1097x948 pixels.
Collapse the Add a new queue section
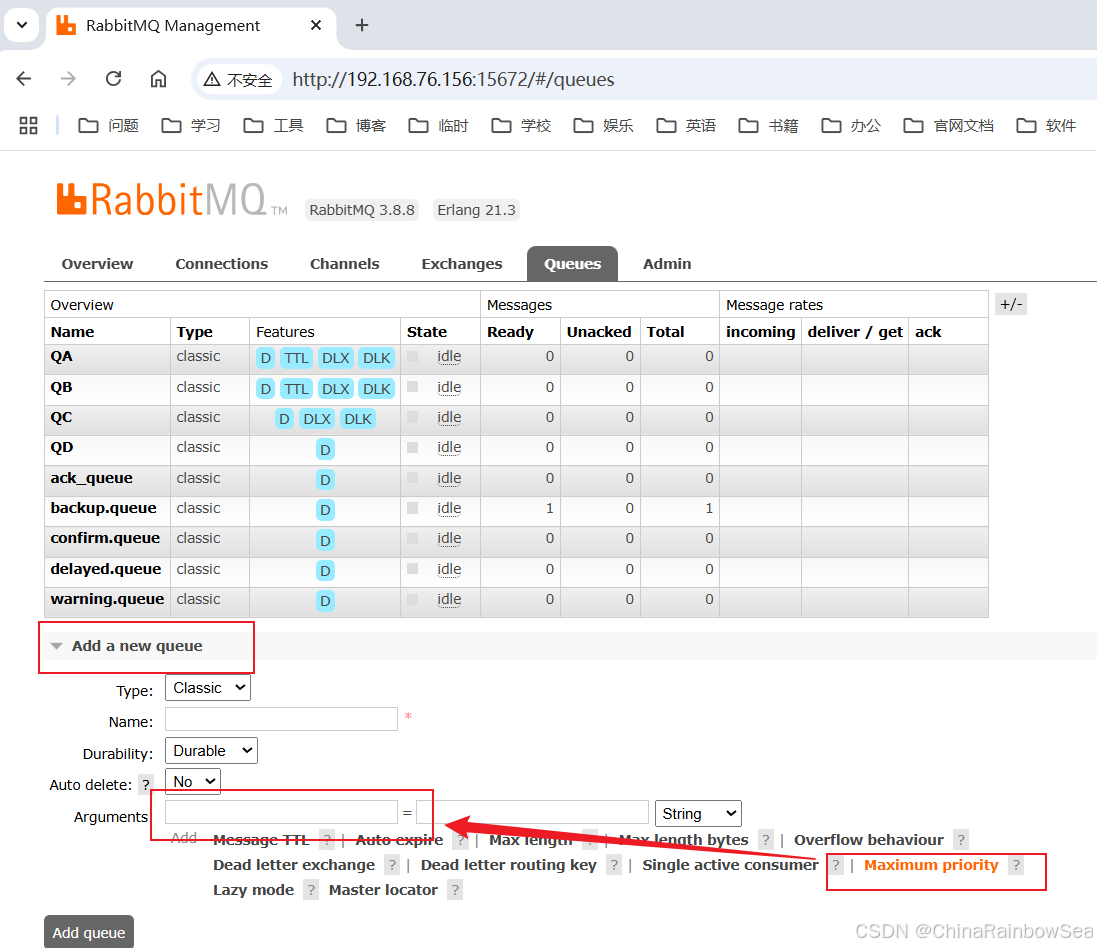[x=57, y=645]
